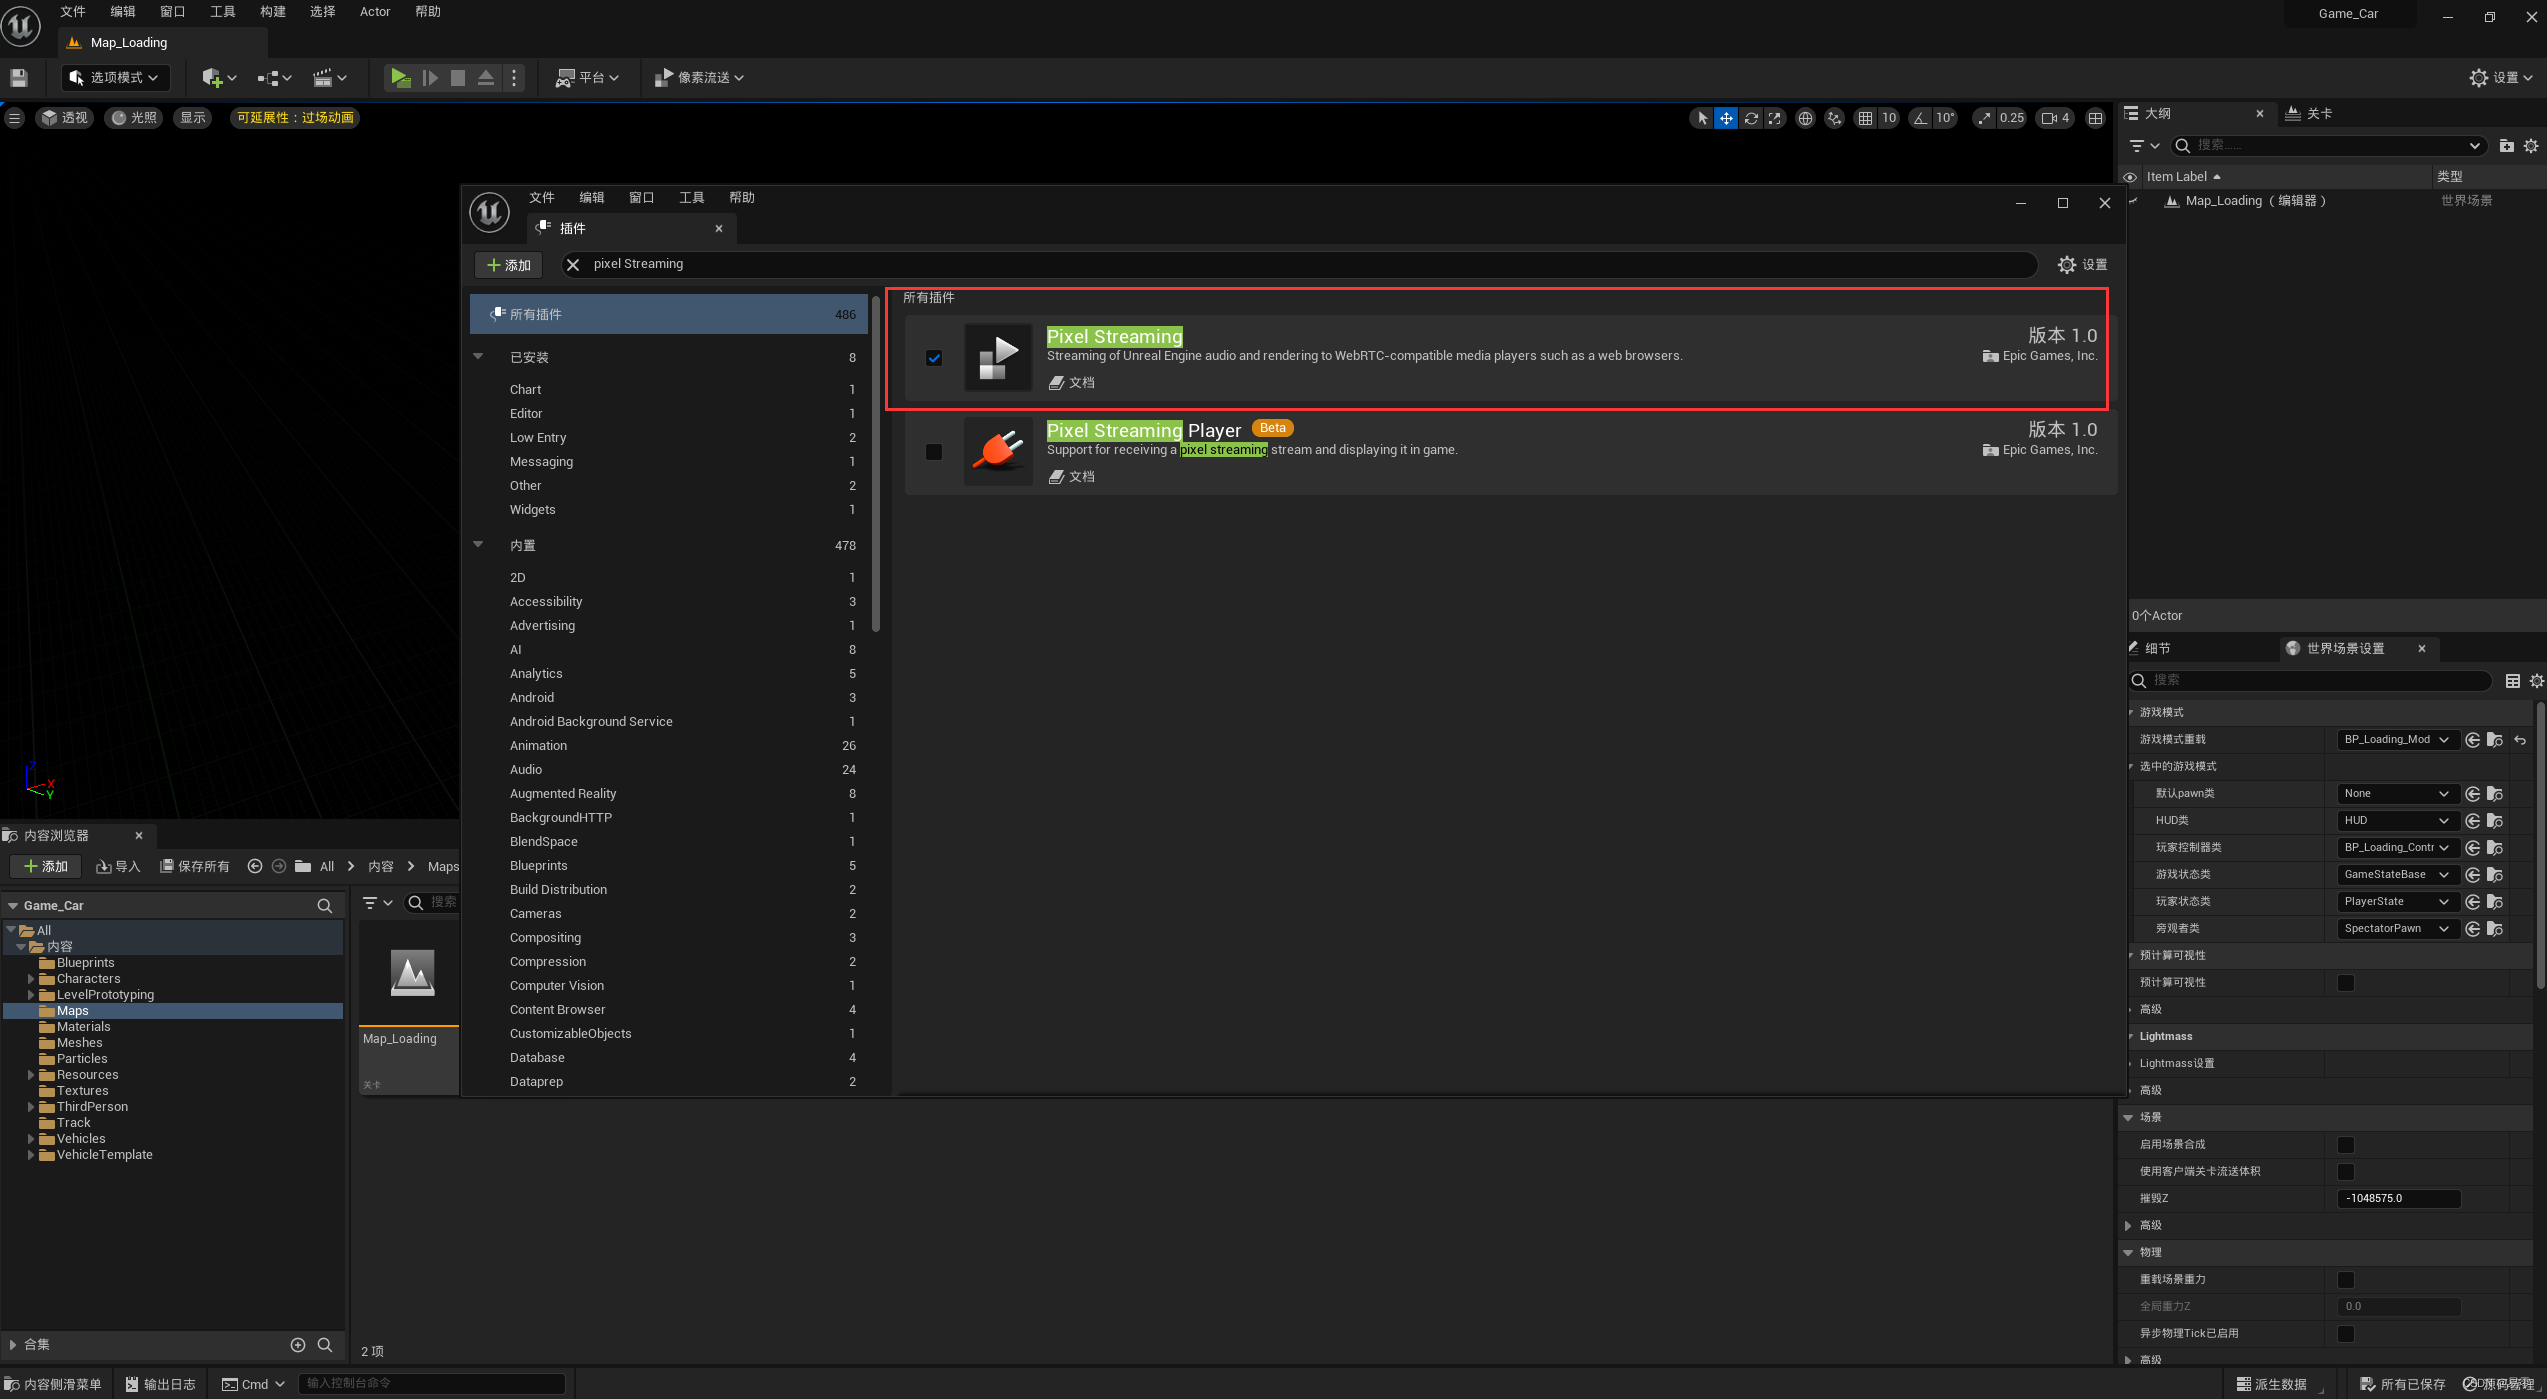Select the rotate tool icon in viewport

point(1751,118)
